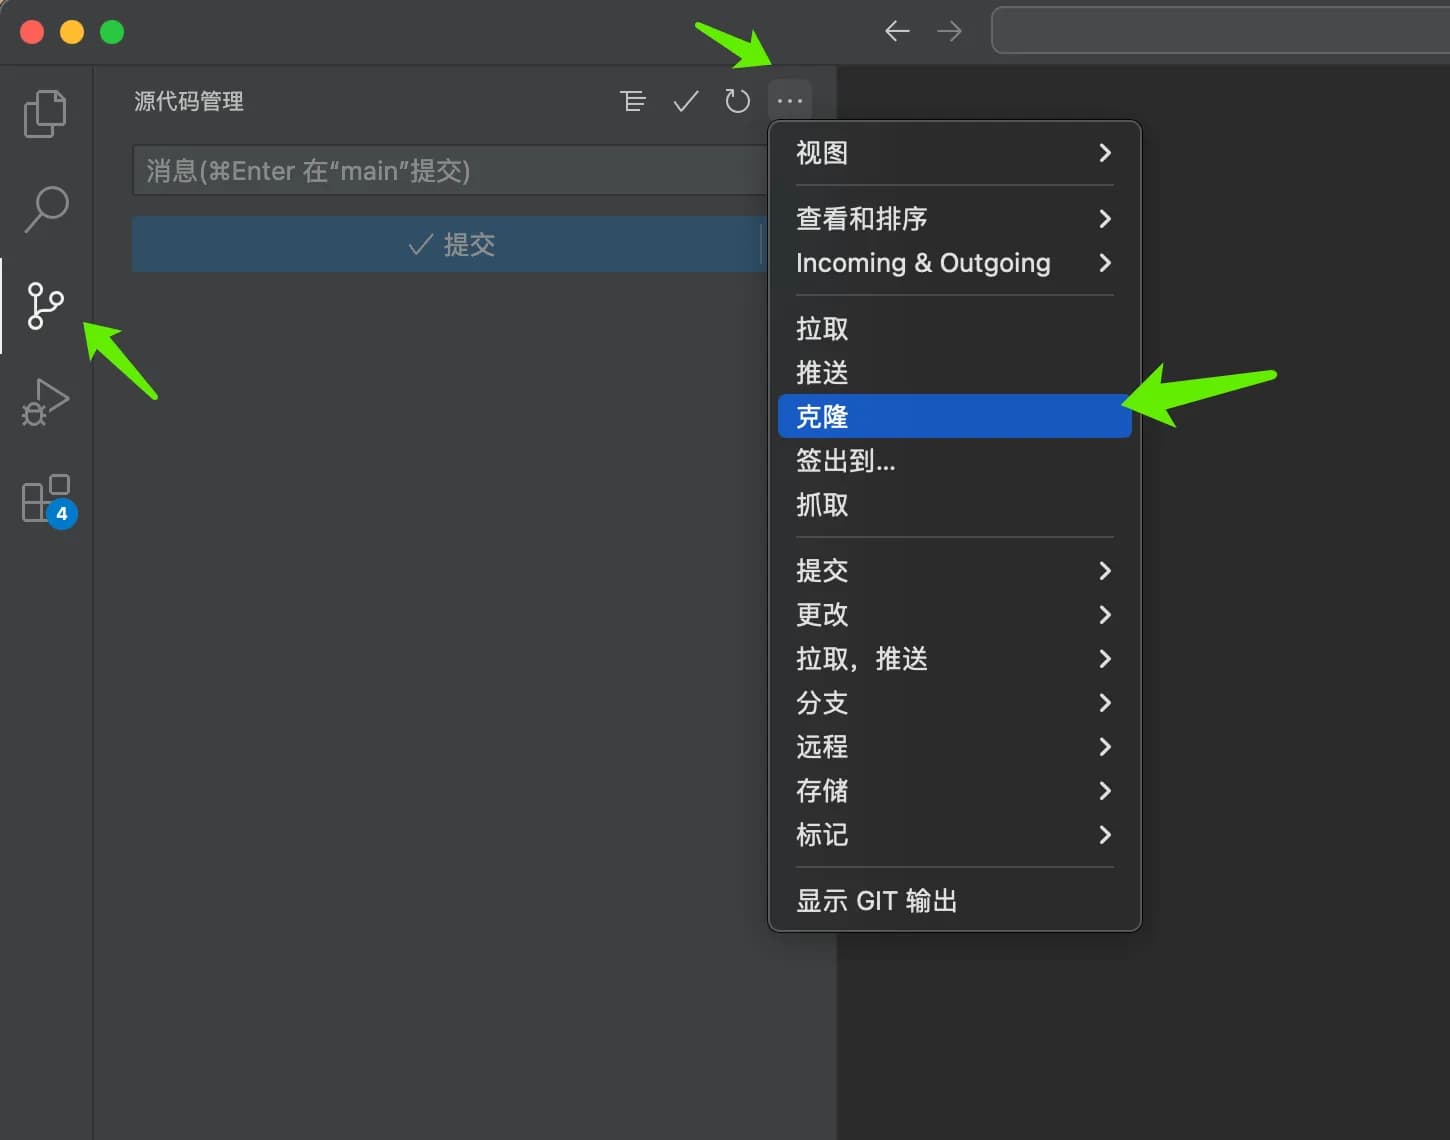Expand the 查看和排序 submenu
This screenshot has width=1450, height=1140.
click(x=954, y=219)
